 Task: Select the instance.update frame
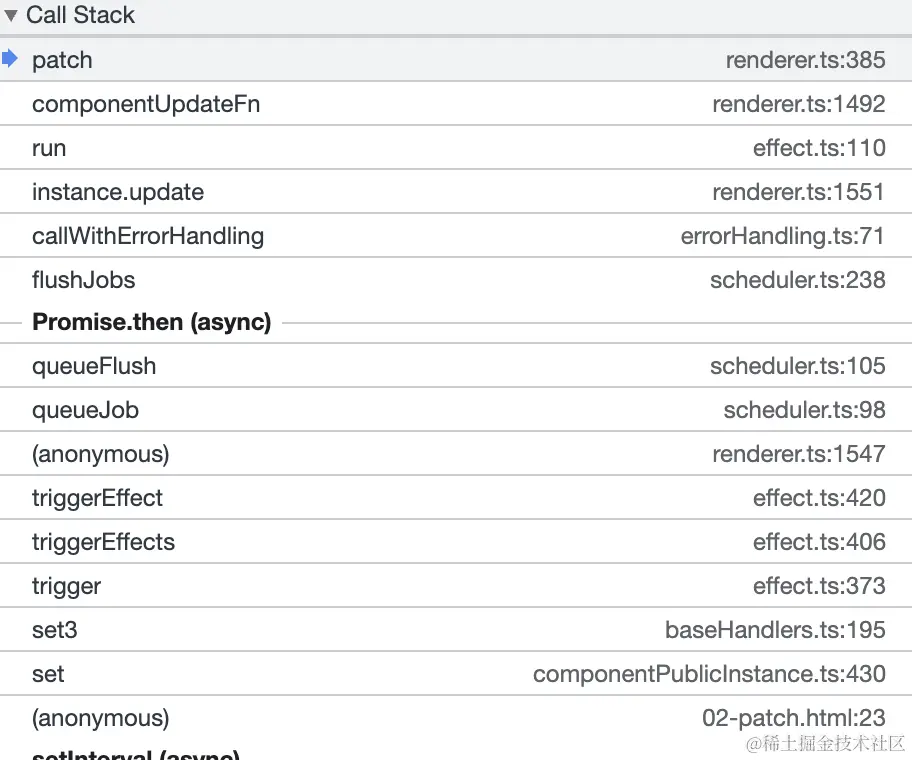(118, 192)
